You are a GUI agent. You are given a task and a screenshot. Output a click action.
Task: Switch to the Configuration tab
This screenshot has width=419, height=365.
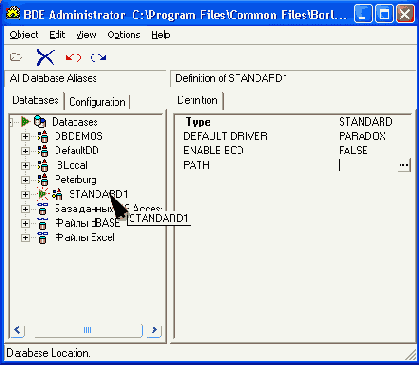(97, 102)
